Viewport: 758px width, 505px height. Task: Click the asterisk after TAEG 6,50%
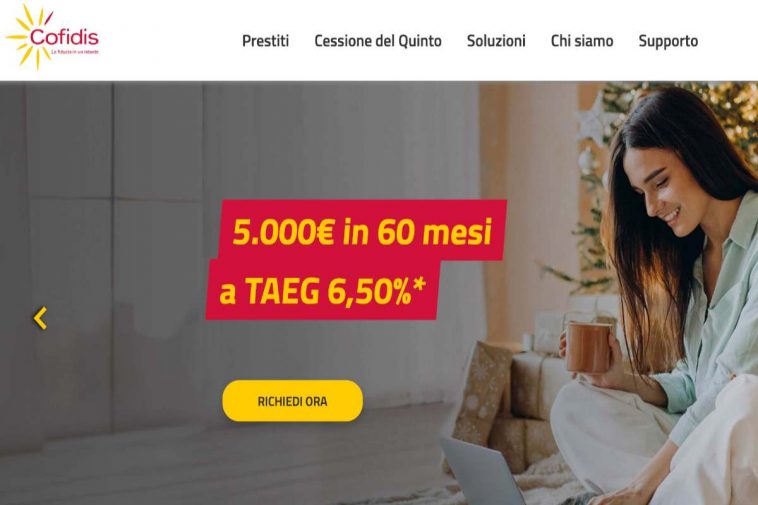419,285
